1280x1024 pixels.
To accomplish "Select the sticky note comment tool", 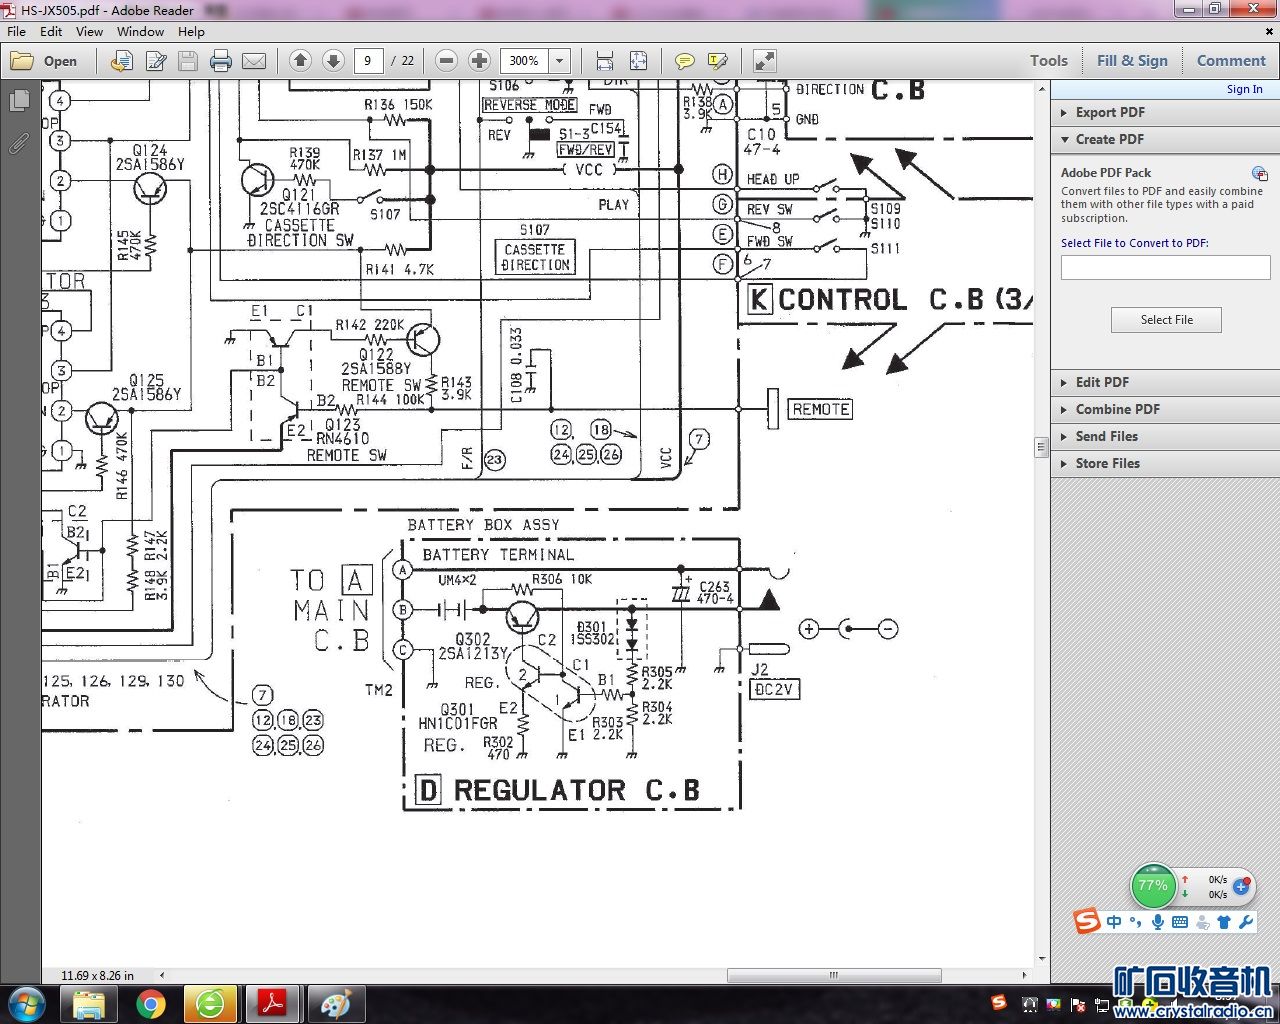I will point(684,61).
